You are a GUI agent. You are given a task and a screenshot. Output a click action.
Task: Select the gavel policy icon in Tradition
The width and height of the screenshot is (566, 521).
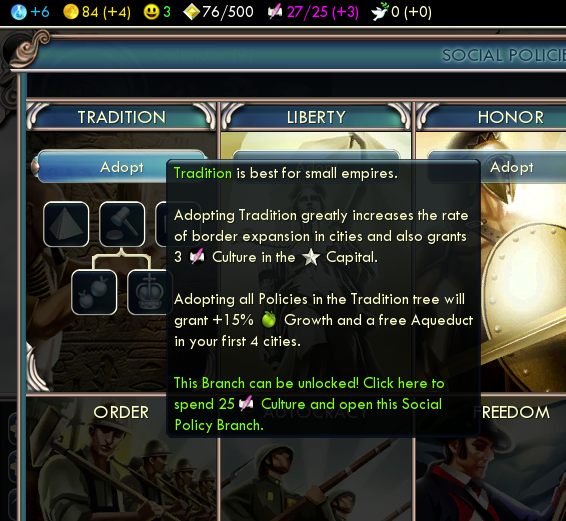click(122, 224)
